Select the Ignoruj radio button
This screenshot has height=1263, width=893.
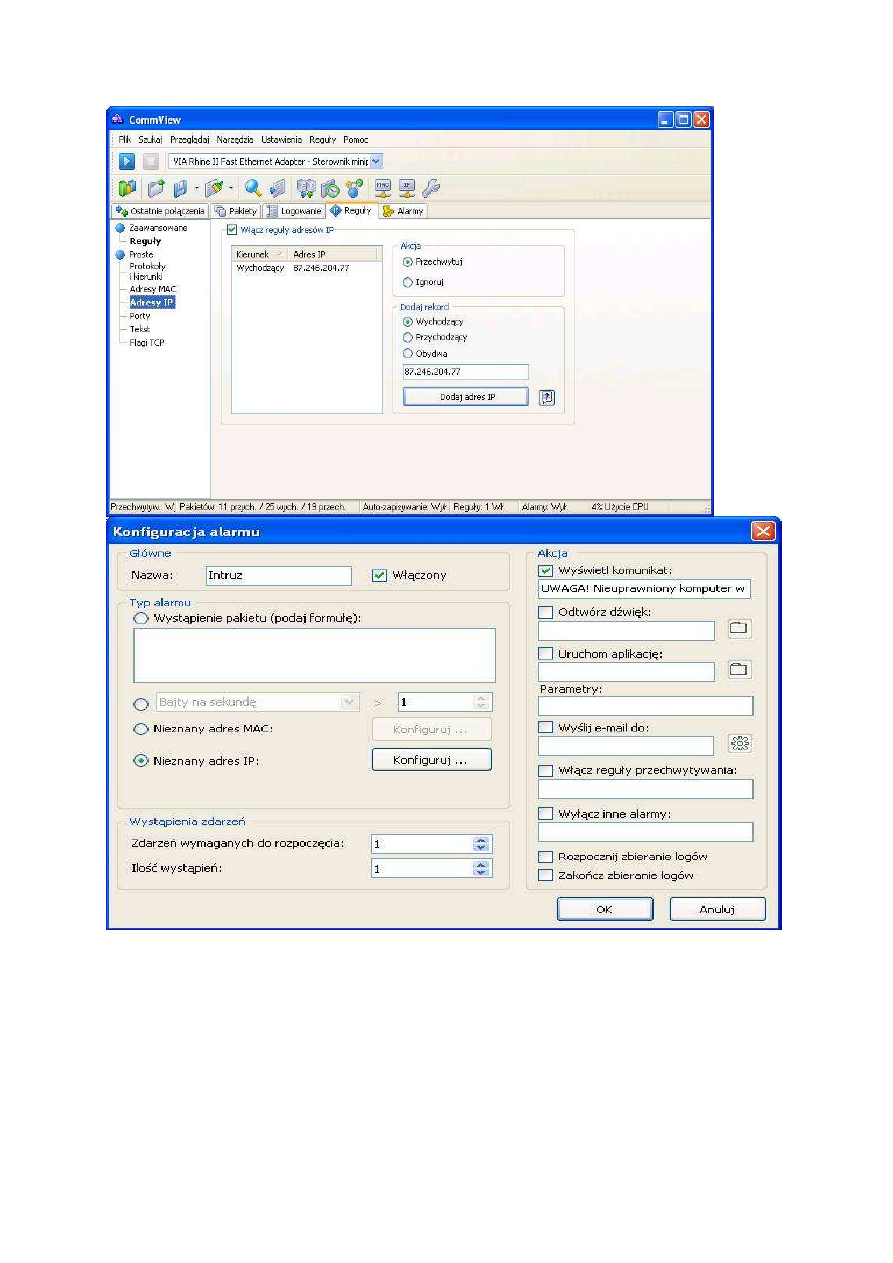407,282
